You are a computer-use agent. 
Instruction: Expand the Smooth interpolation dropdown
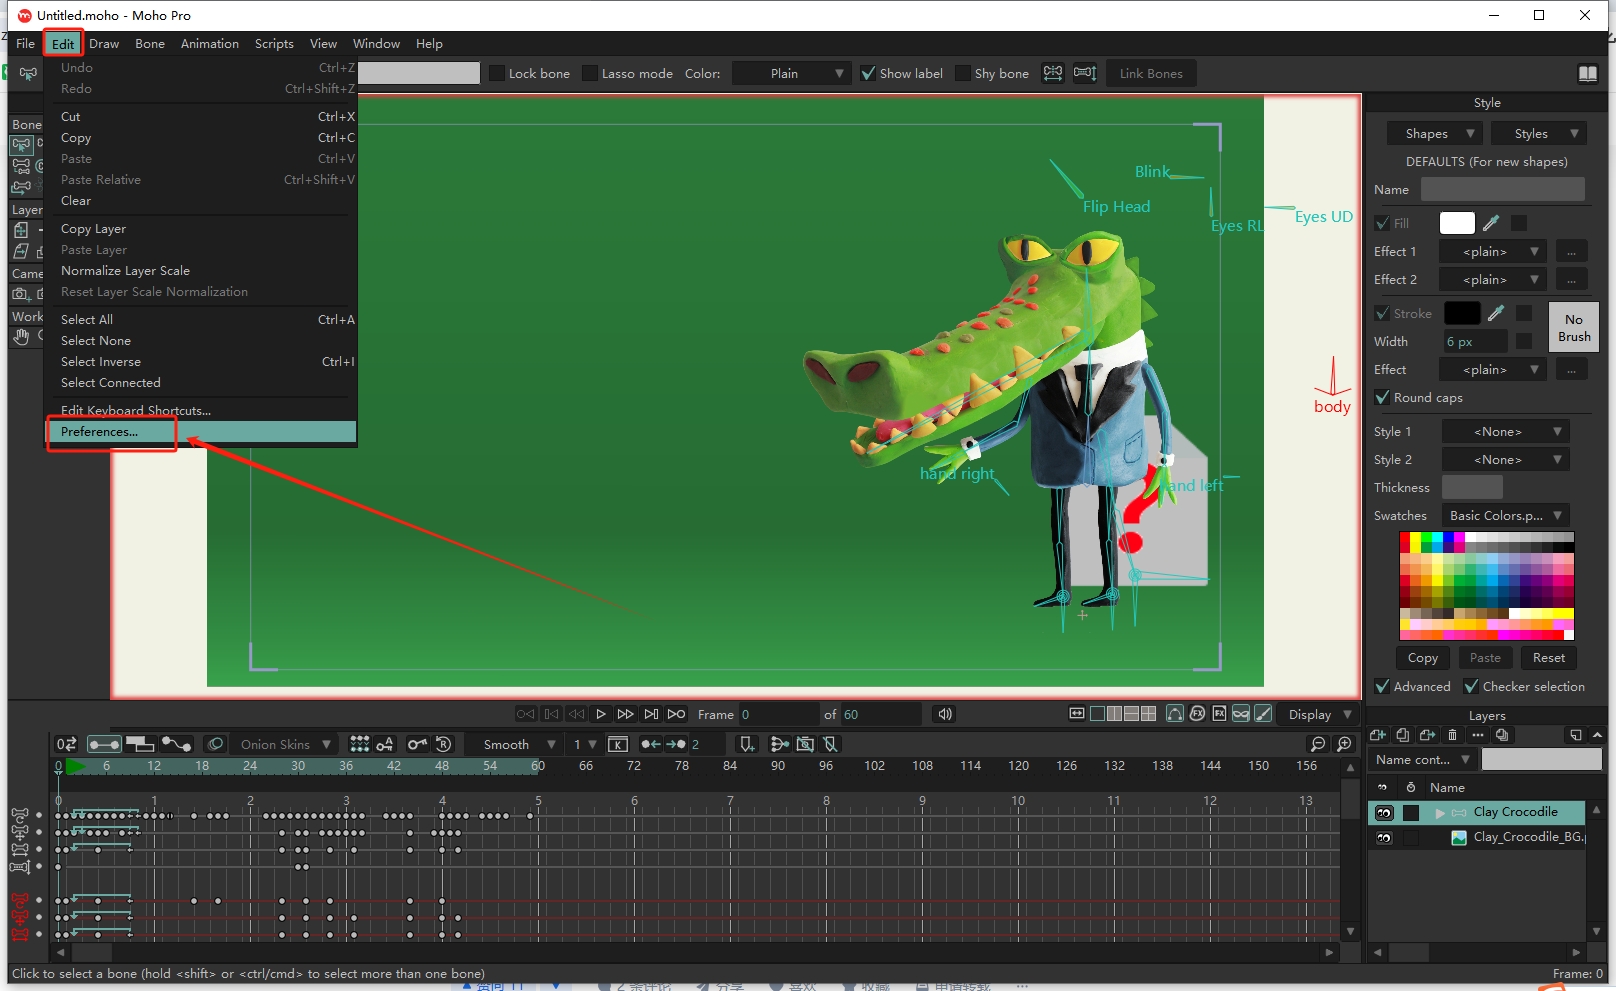pos(518,745)
